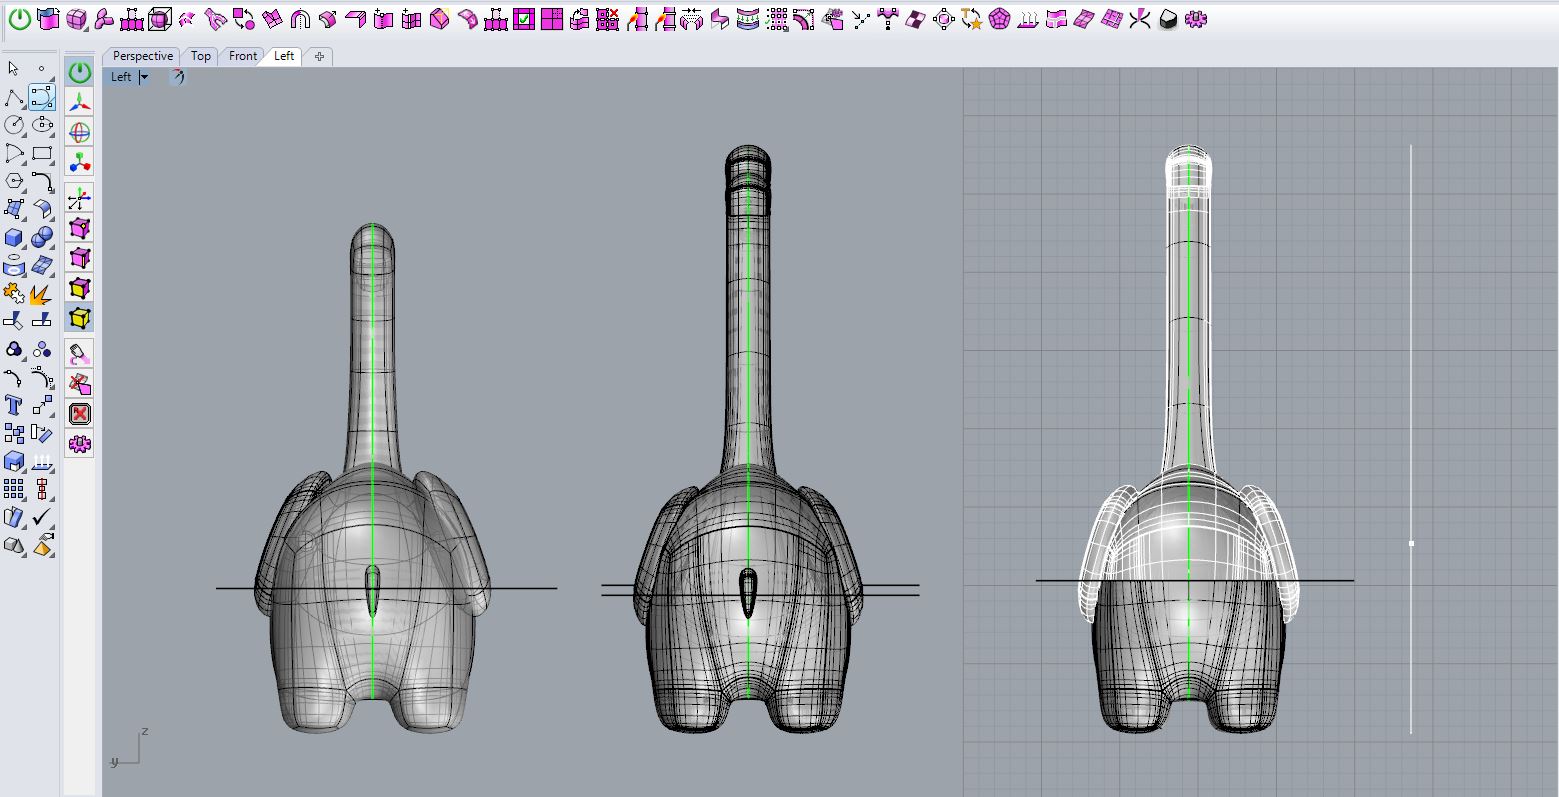The width and height of the screenshot is (1559, 797).
Task: Toggle the highlighted yellow cube selection mode
Action: 80,318
